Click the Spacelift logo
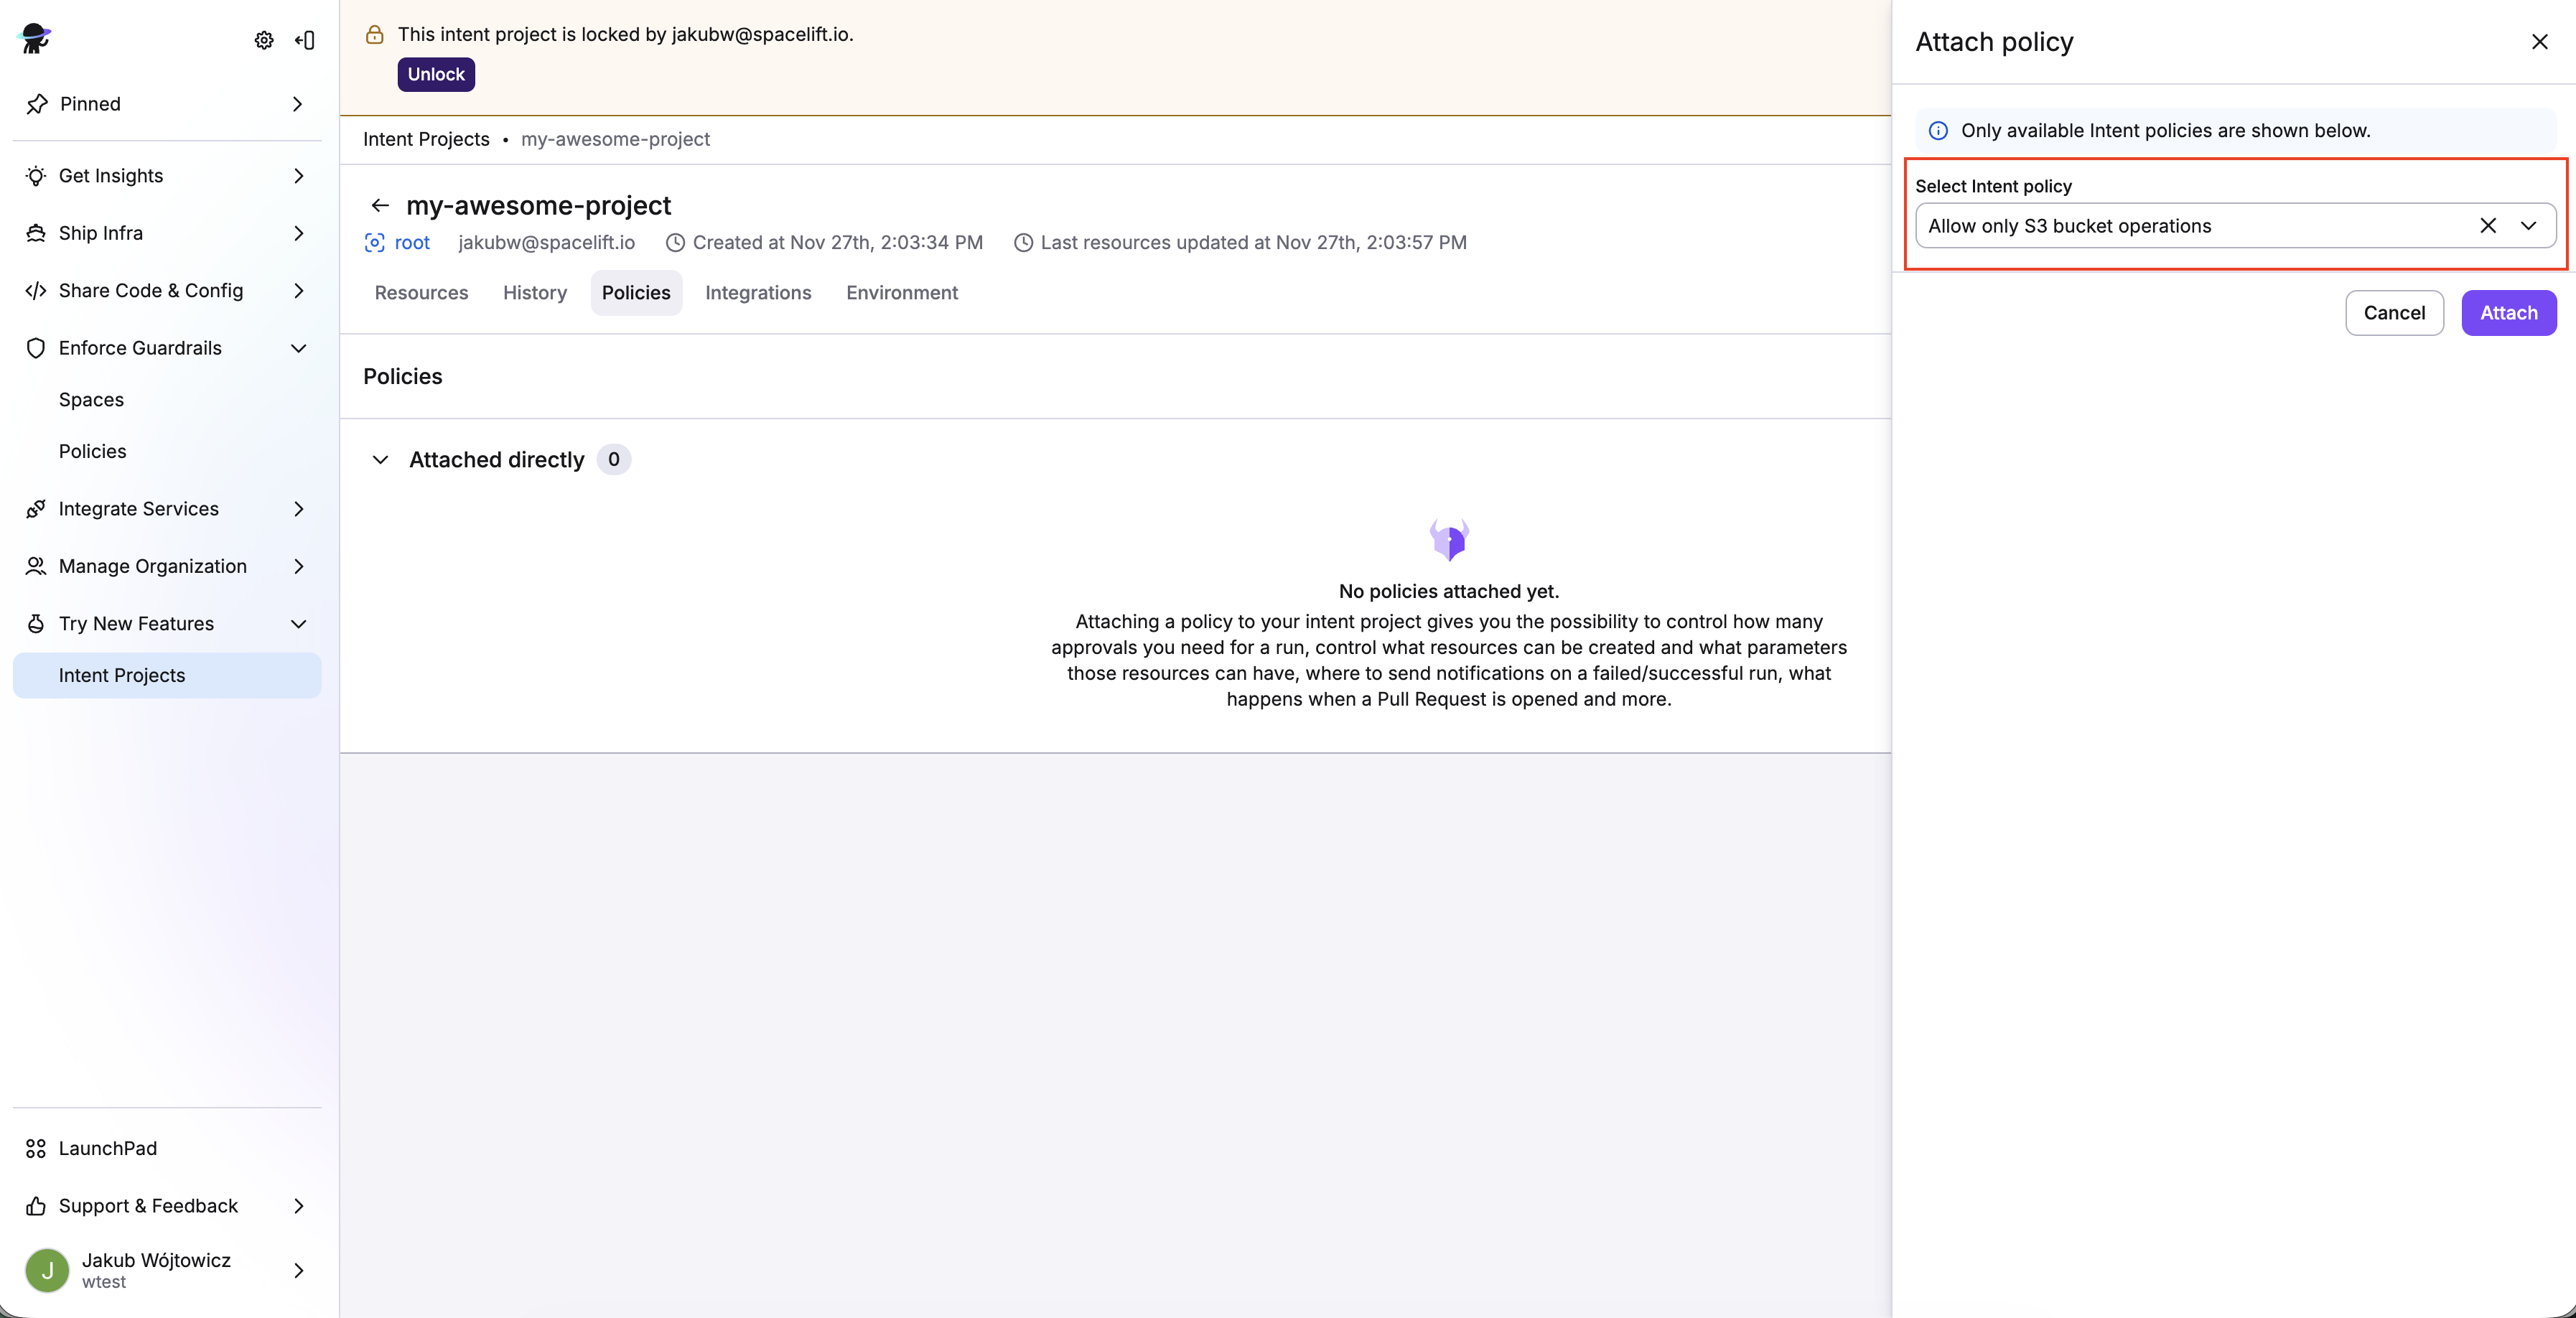 (34, 38)
